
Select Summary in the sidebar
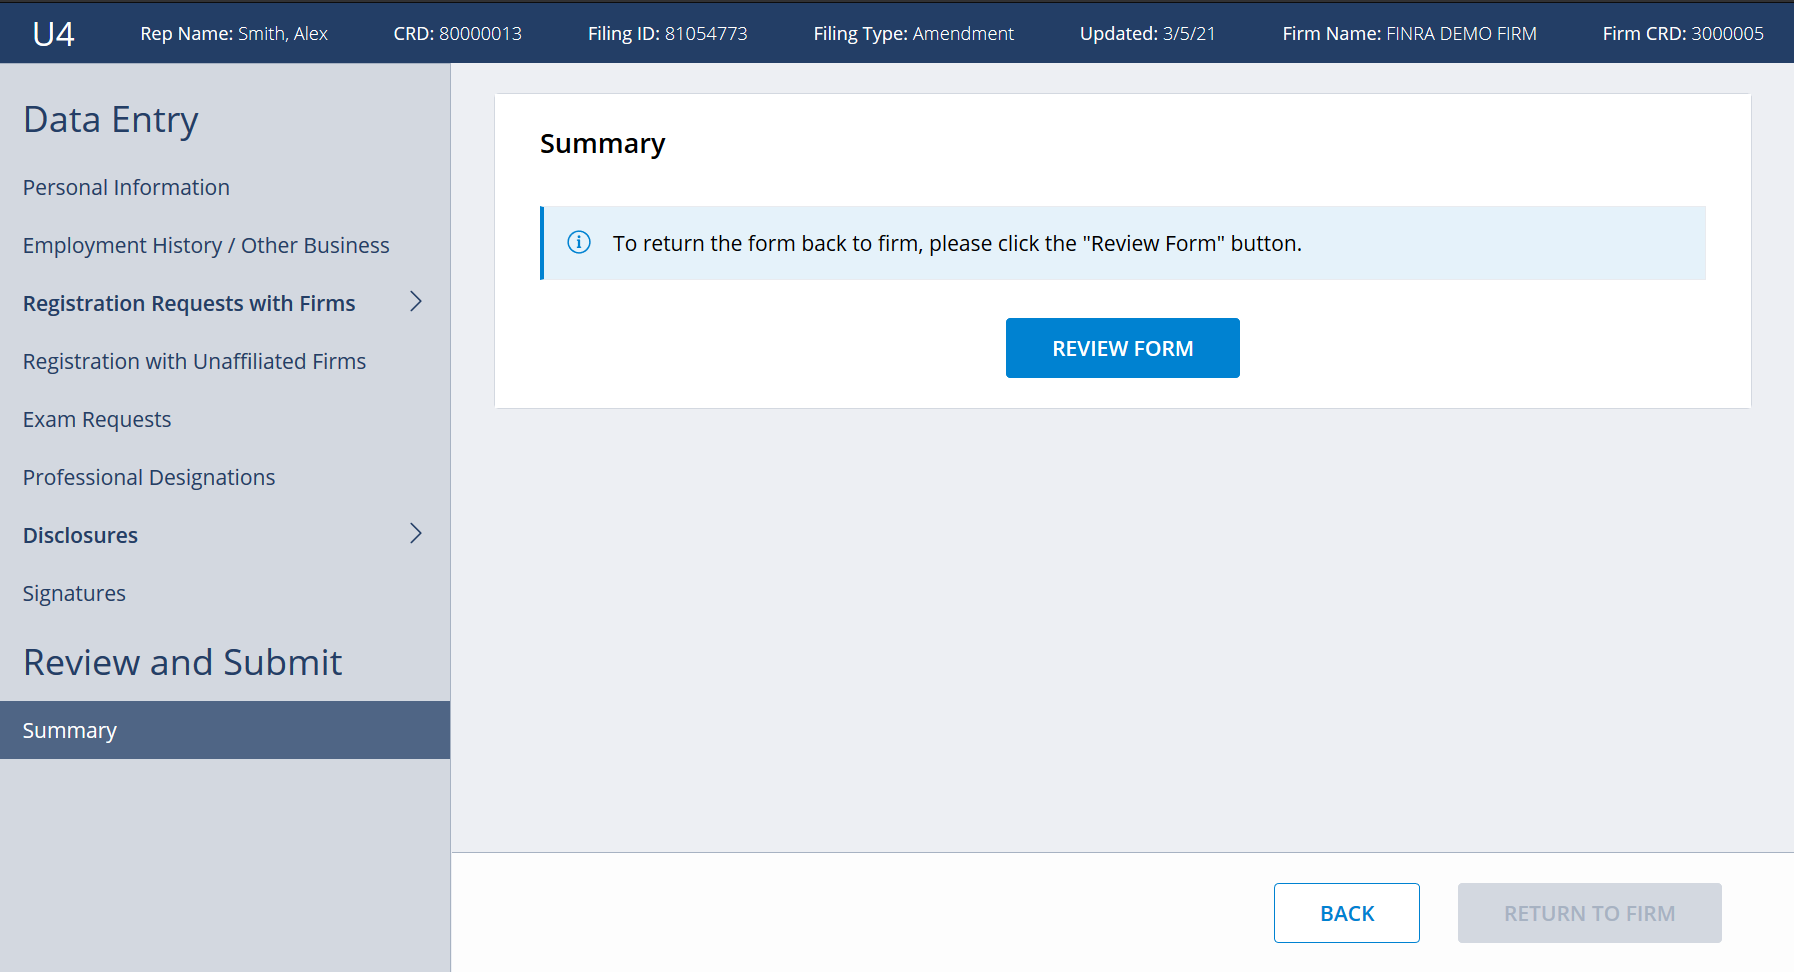(70, 731)
